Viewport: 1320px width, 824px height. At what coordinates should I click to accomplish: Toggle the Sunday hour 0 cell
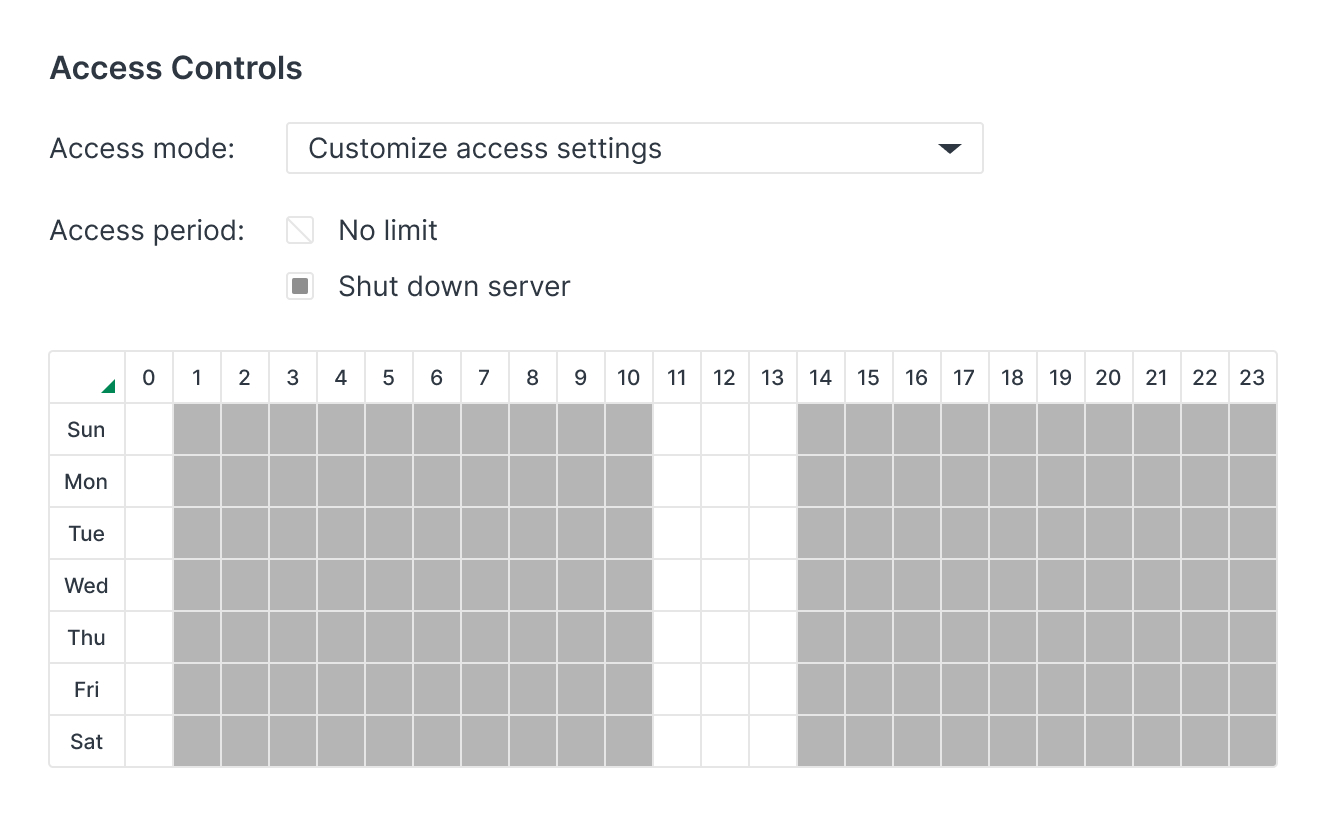[149, 430]
